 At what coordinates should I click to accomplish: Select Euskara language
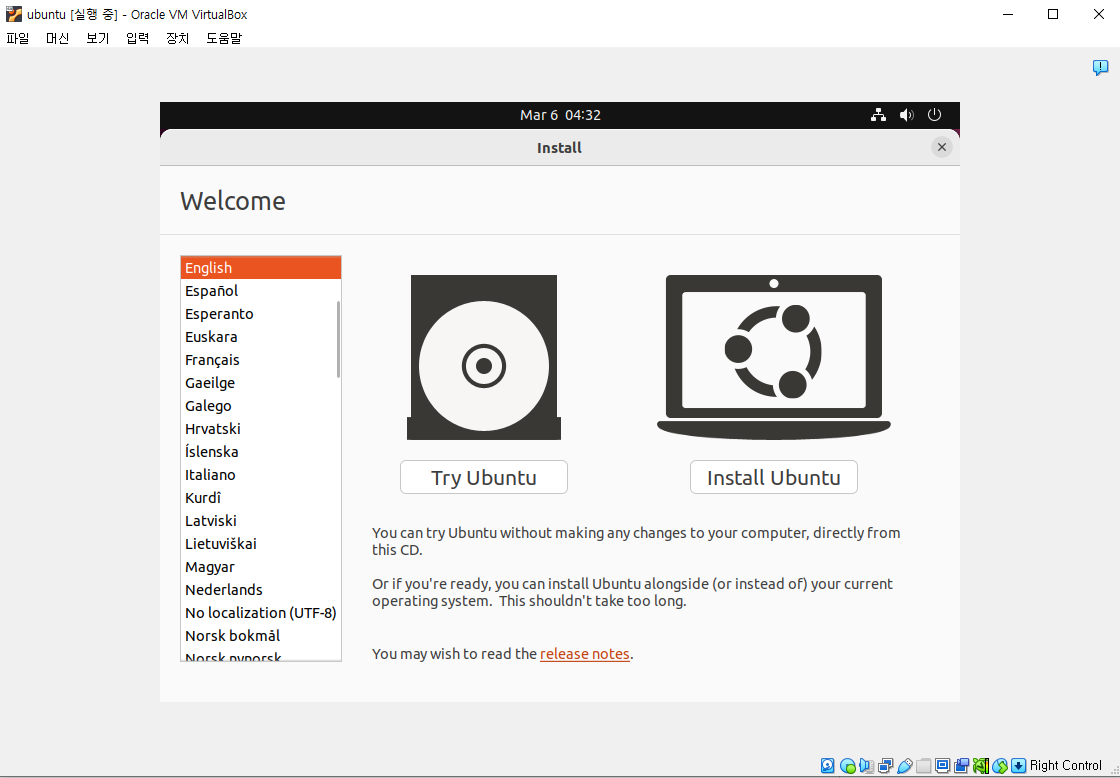(261, 336)
